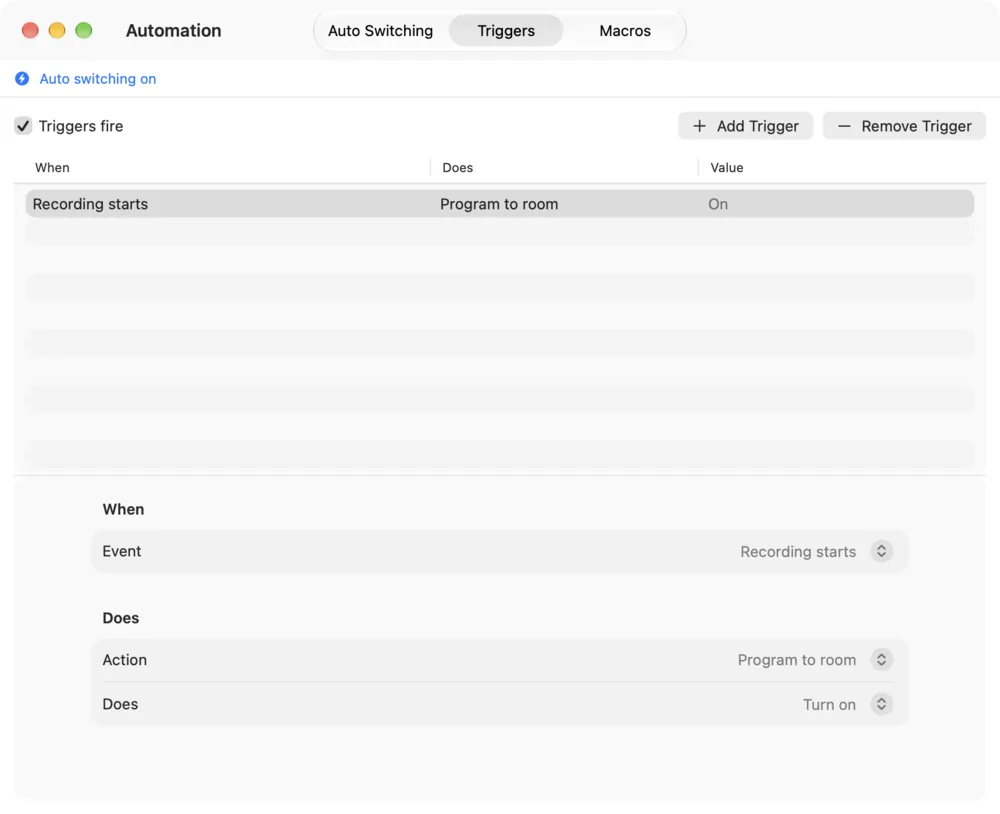Screen dimensions: 1000x814
Task: Click the Action row label
Action: click(x=124, y=660)
